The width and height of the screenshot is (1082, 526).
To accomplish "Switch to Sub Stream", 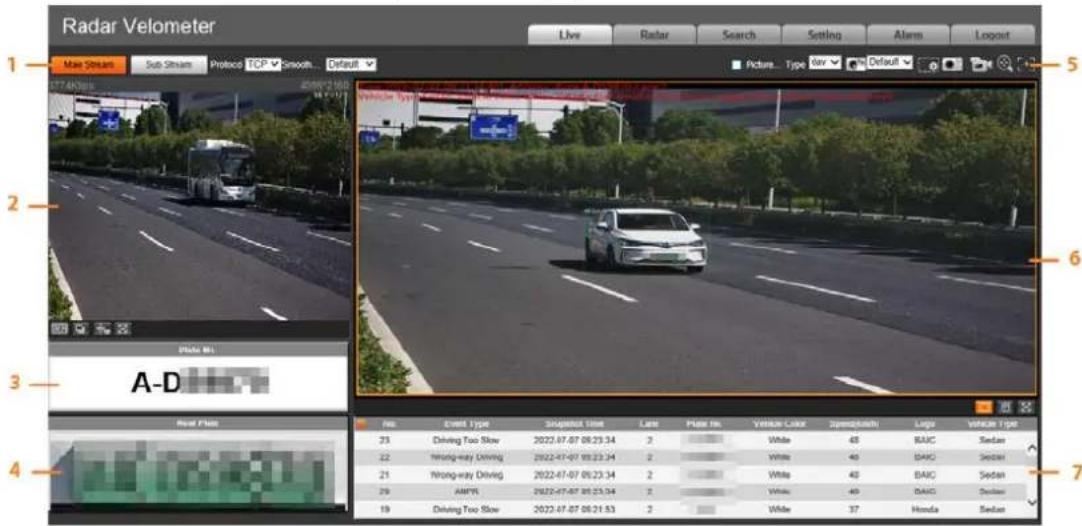I will tap(169, 64).
